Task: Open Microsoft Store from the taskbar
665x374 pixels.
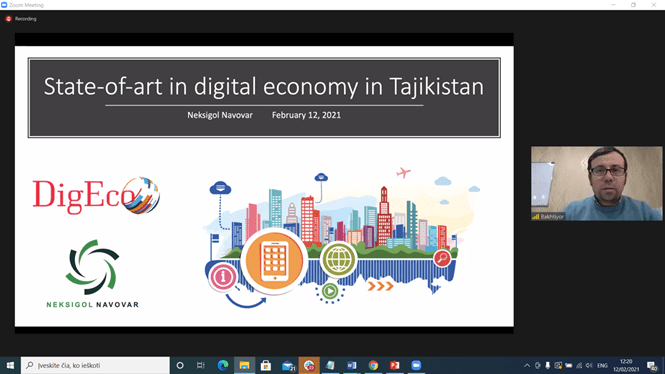Action: pyautogui.click(x=266, y=365)
